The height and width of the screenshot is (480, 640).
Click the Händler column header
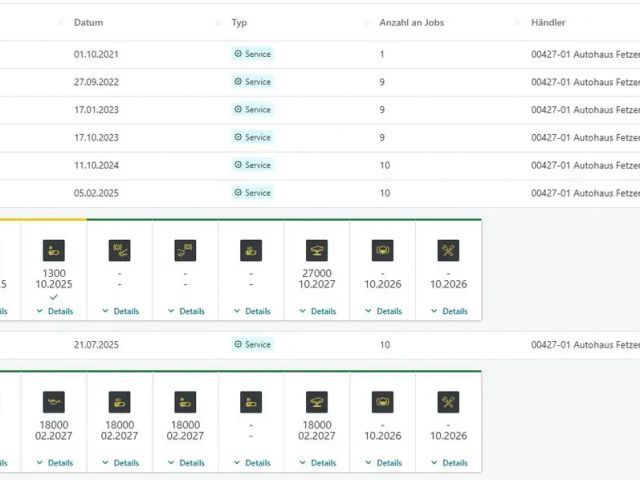coord(548,22)
